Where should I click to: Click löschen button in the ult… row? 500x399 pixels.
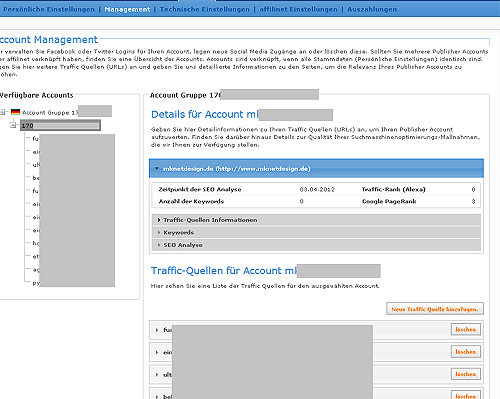click(x=466, y=374)
